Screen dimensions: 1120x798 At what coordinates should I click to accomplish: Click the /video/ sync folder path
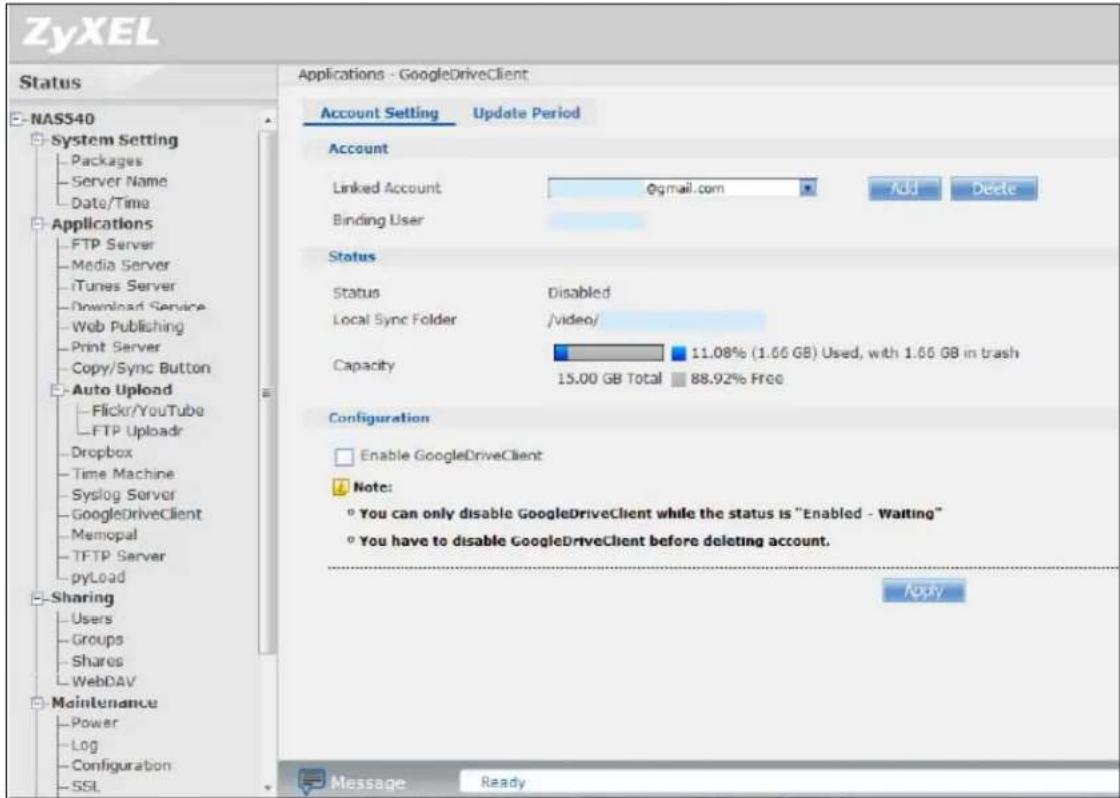(571, 320)
